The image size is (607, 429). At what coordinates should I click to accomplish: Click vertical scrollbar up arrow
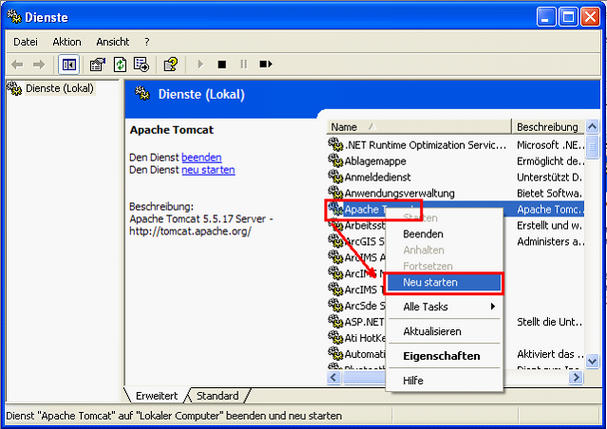592,126
